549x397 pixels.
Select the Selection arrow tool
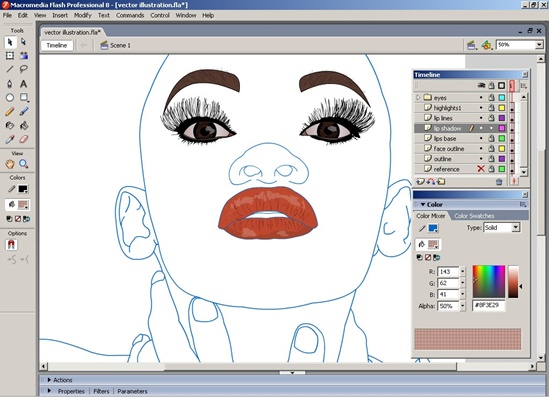click(x=10, y=42)
